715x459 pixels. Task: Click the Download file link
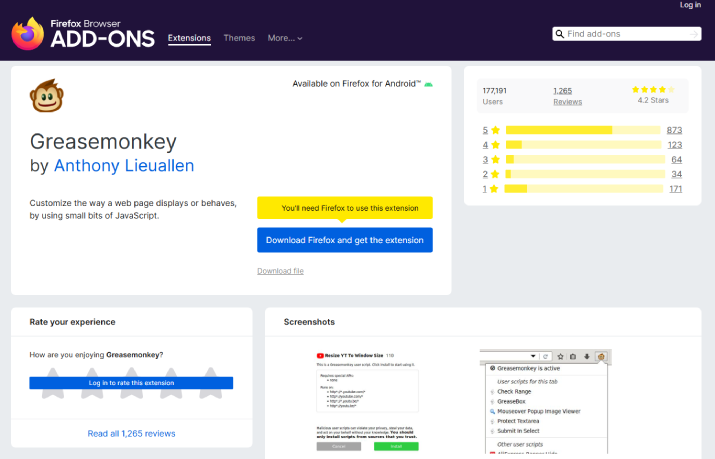(280, 271)
